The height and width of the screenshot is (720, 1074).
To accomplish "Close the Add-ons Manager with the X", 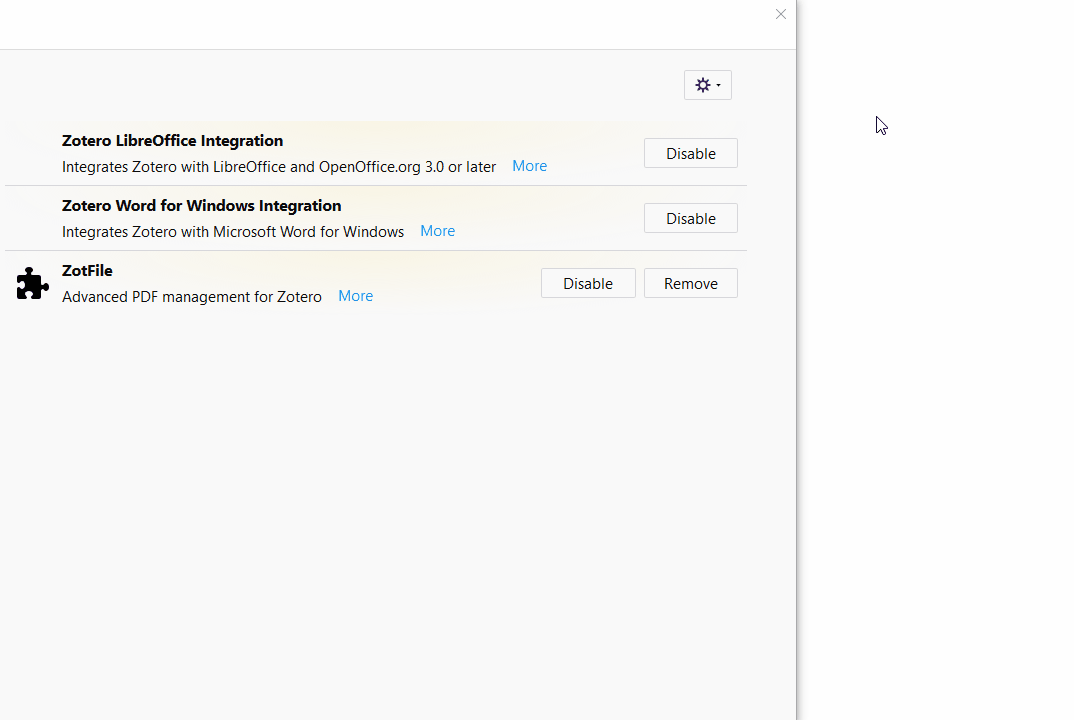I will tap(781, 14).
